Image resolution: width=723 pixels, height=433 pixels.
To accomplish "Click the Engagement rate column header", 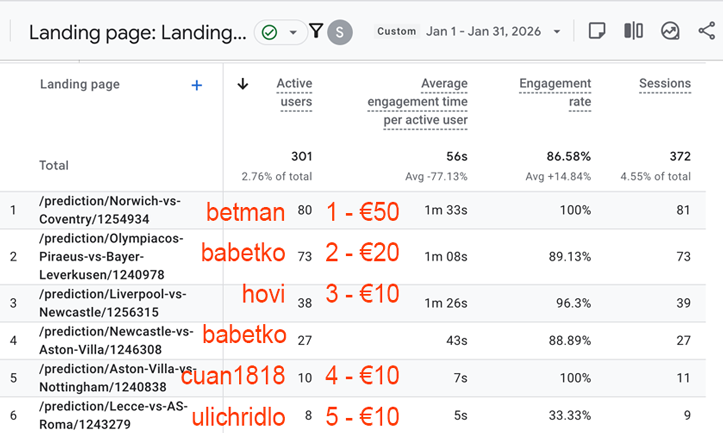I will tap(555, 92).
